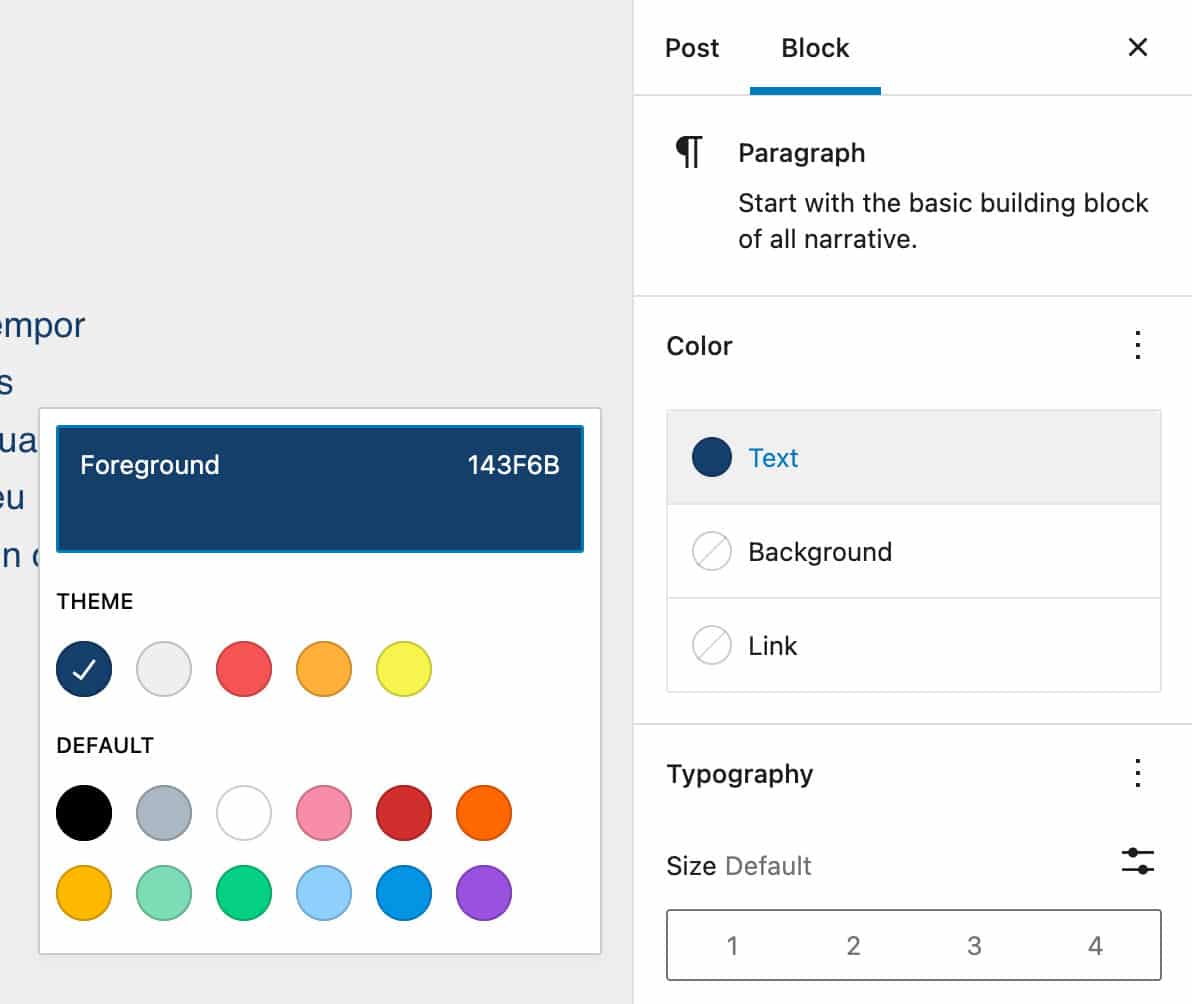This screenshot has width=1192, height=1004.
Task: Select font size option 2
Action: (853, 945)
